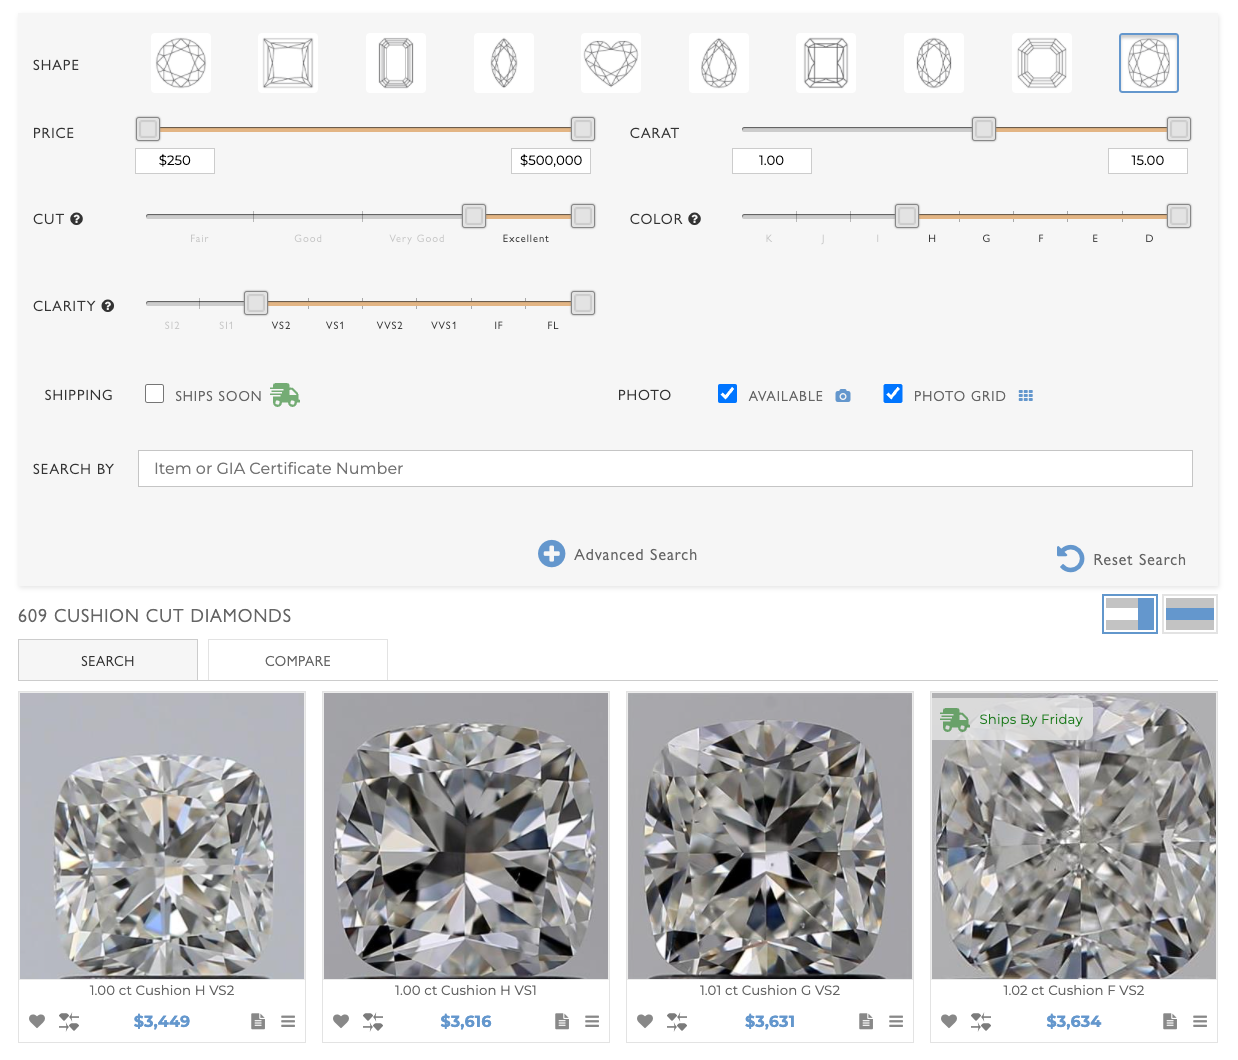Open the Search tab
The width and height of the screenshot is (1238, 1060).
point(108,661)
